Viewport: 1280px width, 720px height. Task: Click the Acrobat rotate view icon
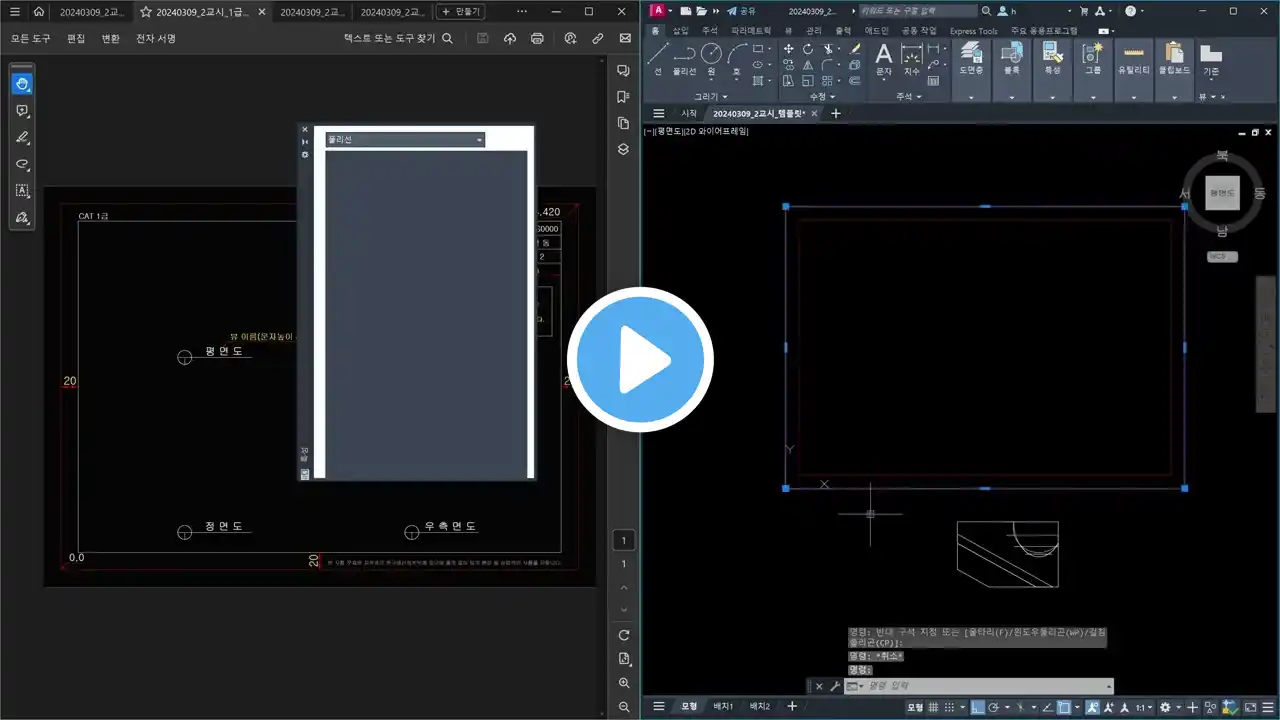point(624,635)
